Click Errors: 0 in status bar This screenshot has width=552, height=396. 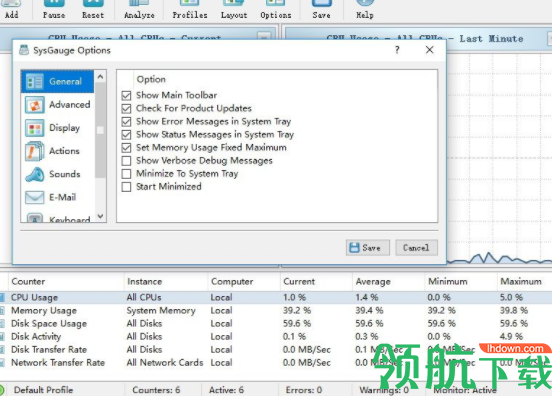tap(304, 390)
